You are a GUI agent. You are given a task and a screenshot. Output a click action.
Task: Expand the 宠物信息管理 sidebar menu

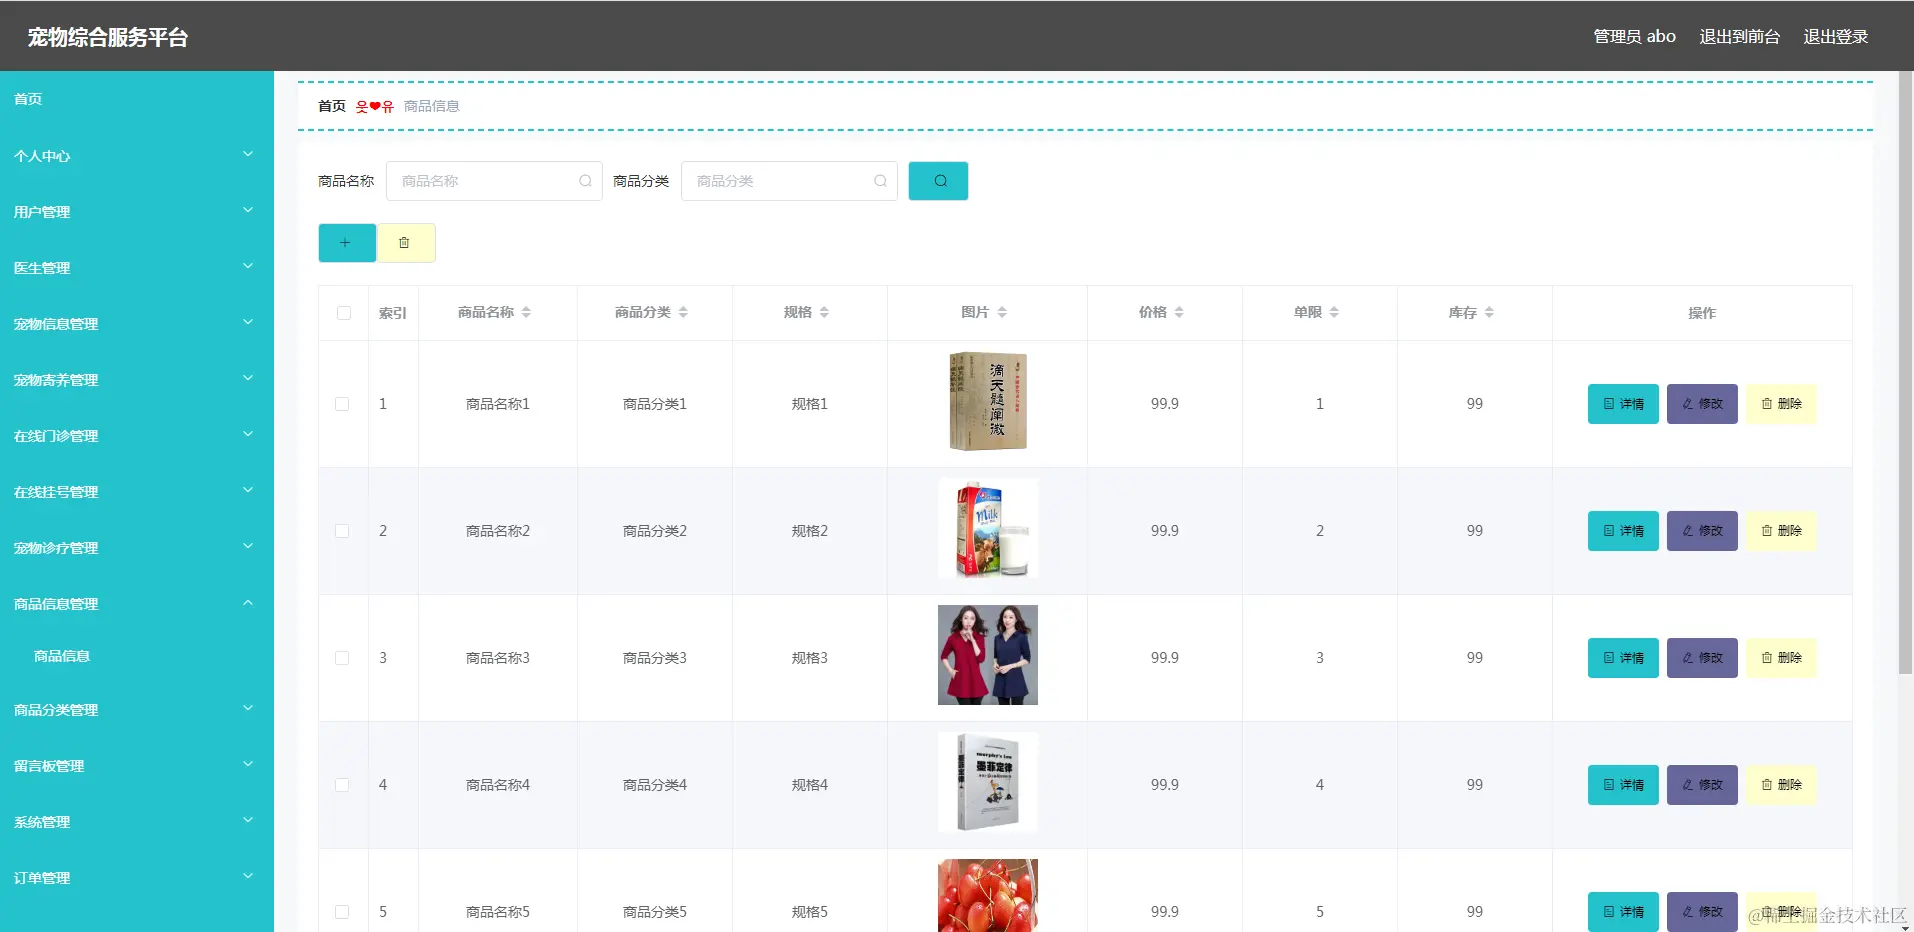pos(137,323)
